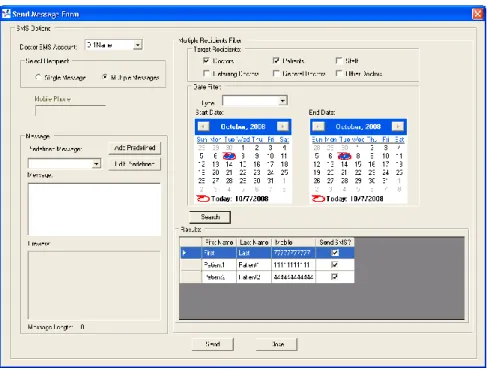Screen dimensions: 487x371
Task: Click the First Name column header in Results
Action: 219,242
